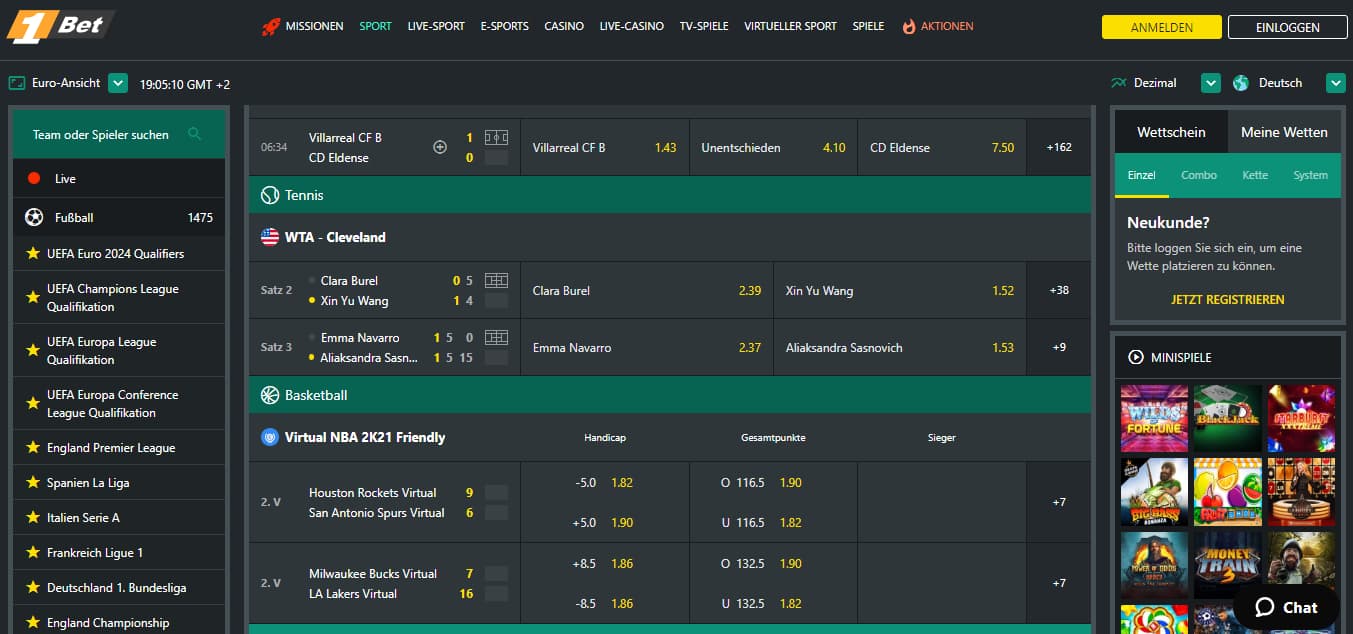Click star icon next to Deutschland 1. Bundesliga
1353x634 pixels.
pos(33,588)
